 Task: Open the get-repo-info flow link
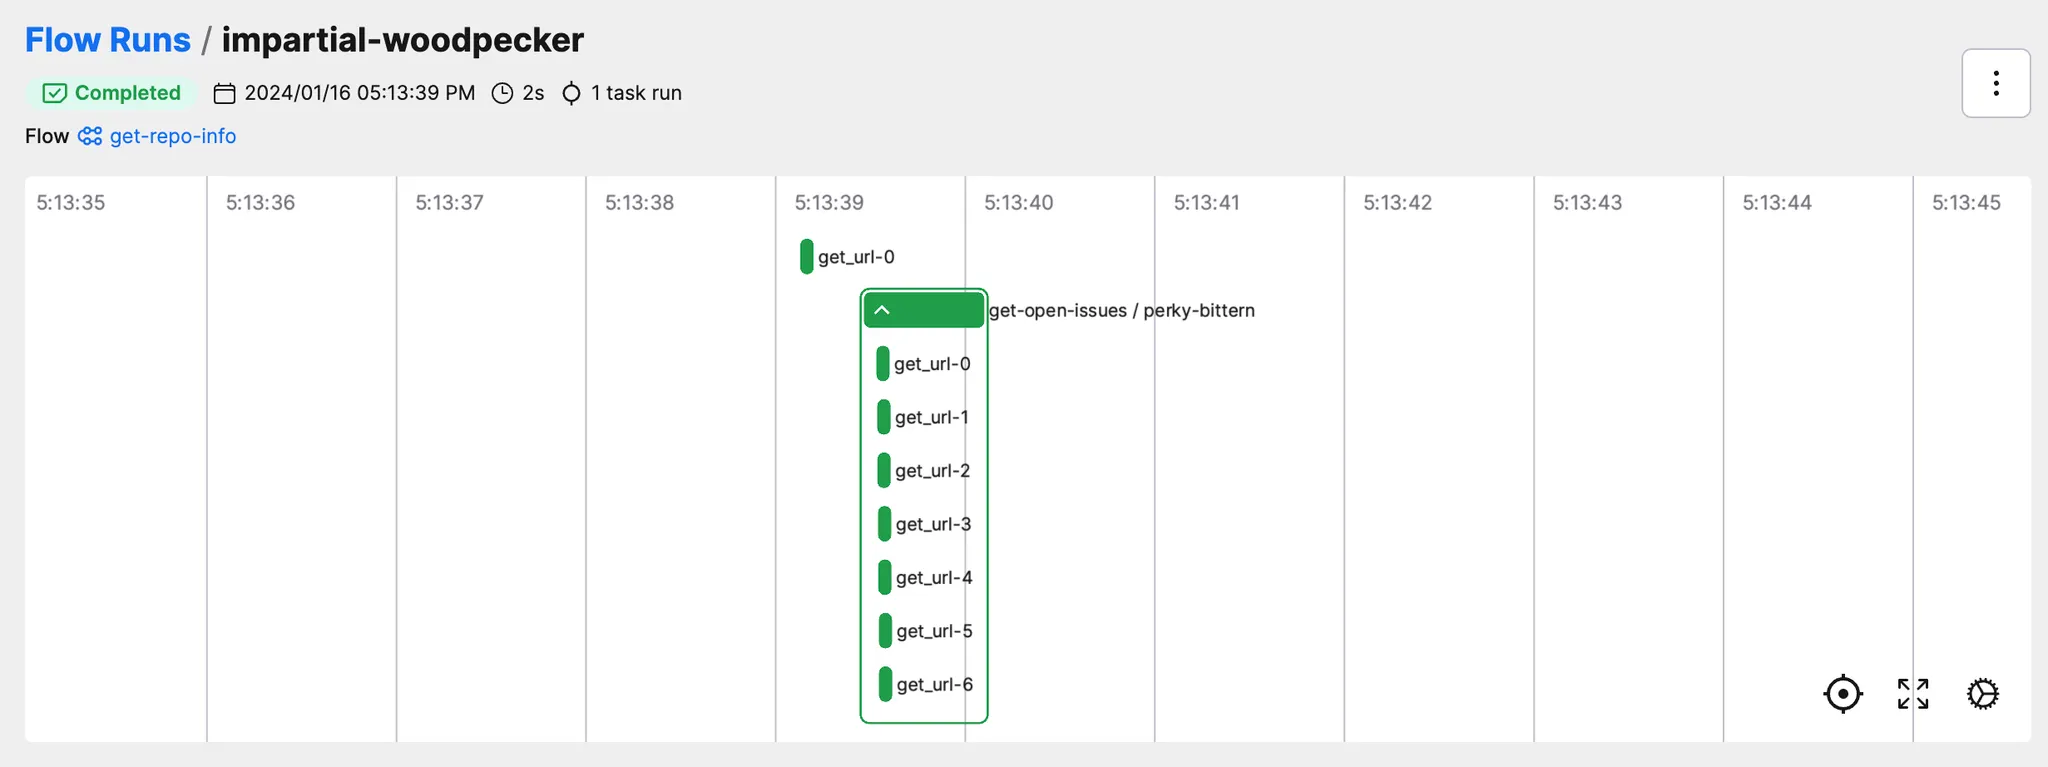point(173,136)
